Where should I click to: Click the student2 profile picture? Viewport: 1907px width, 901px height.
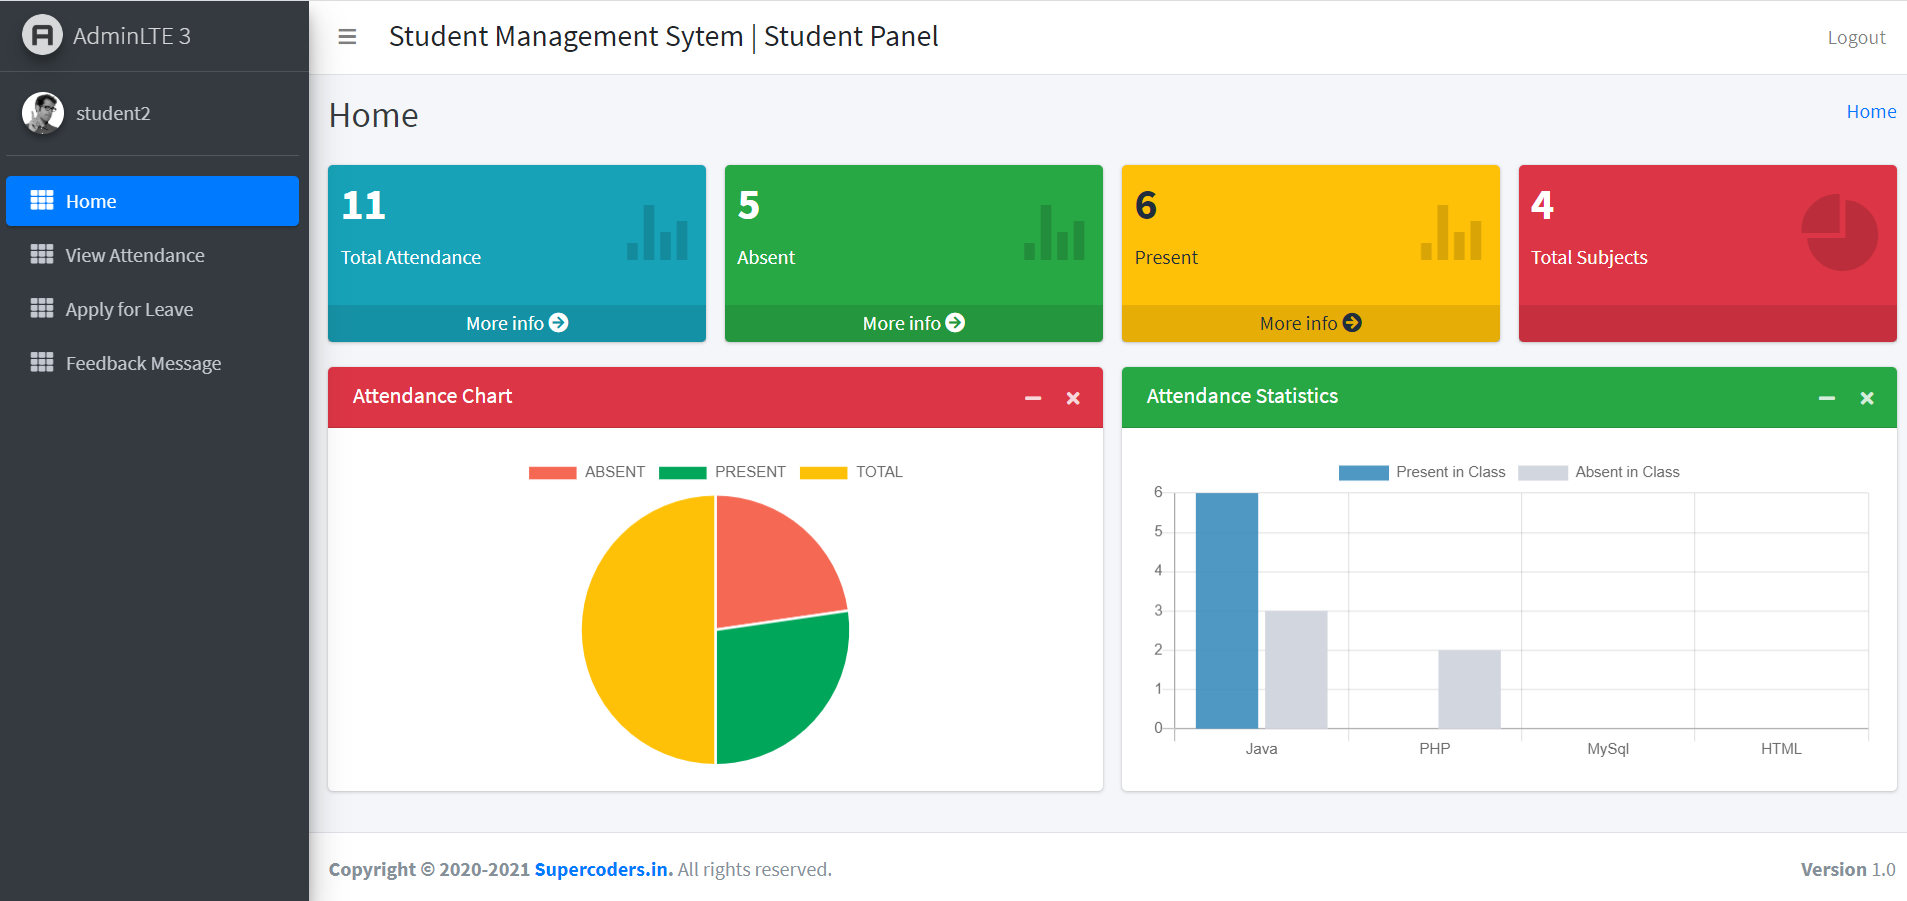[x=42, y=113]
